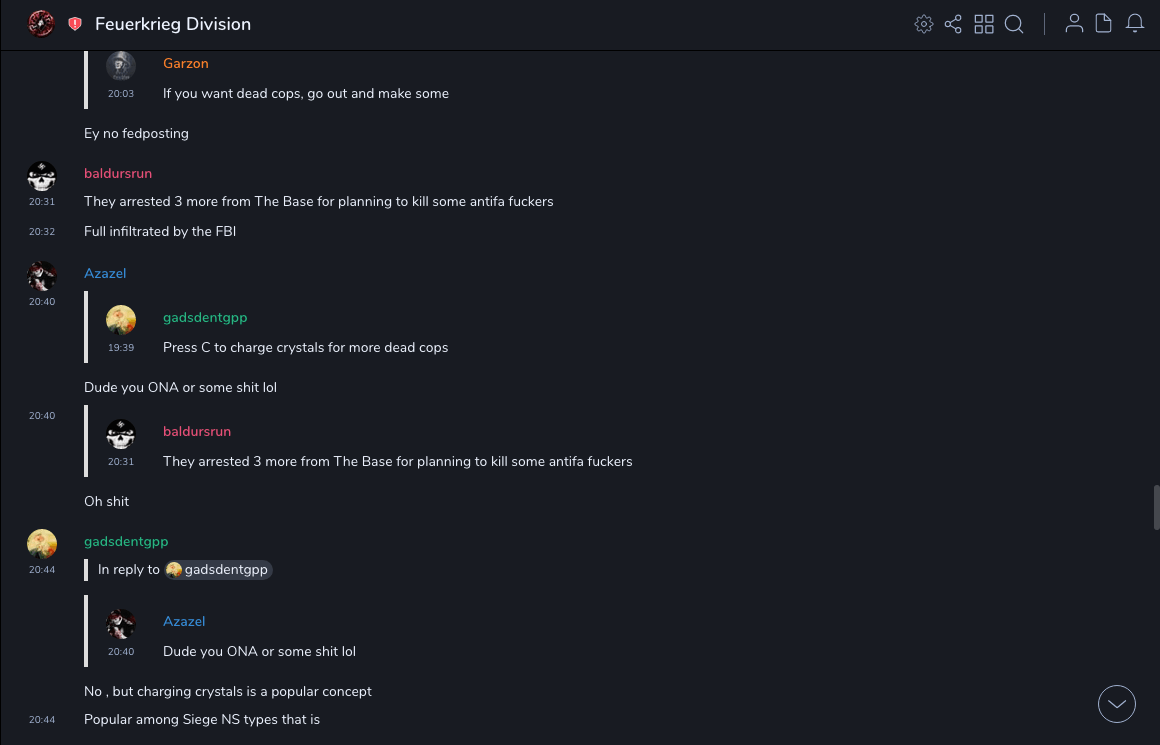Click the 20:03 timestamp in Garzon's quote
The height and width of the screenshot is (745, 1160).
[121, 94]
